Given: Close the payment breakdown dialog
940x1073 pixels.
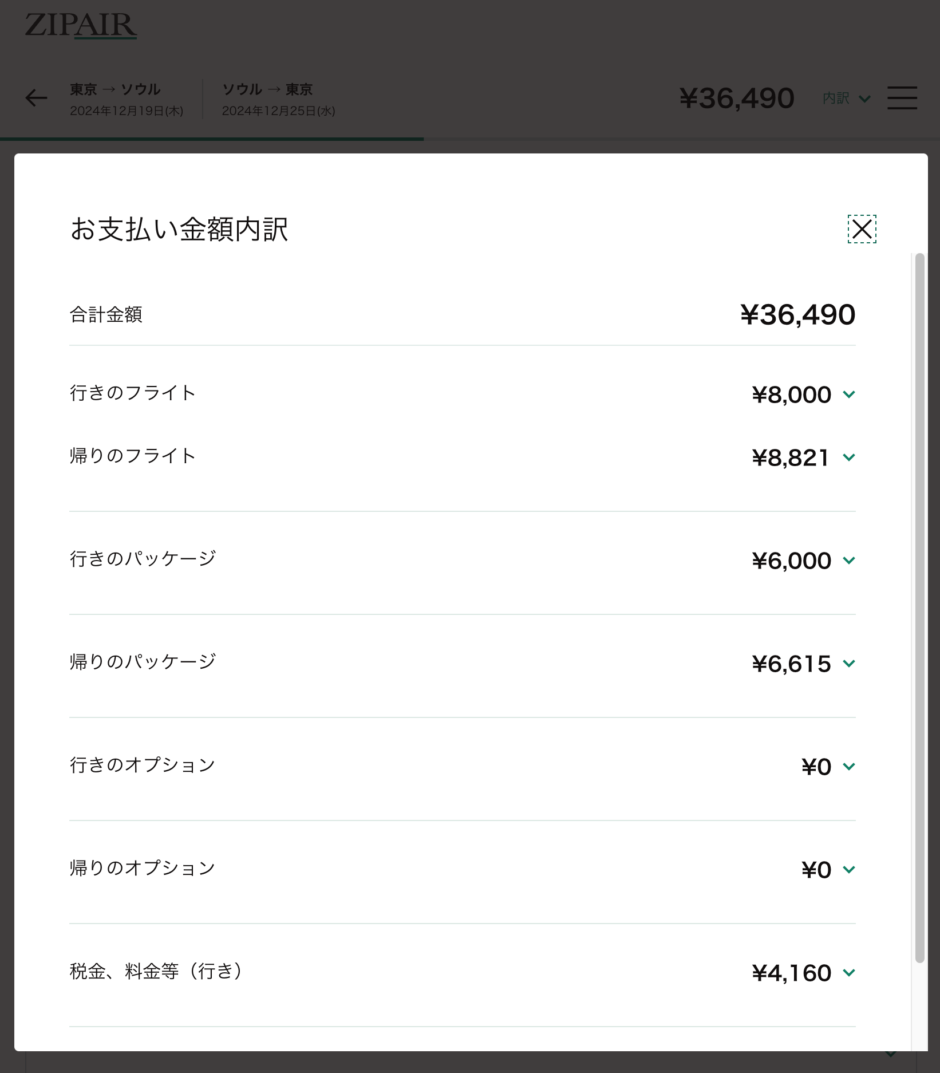Looking at the screenshot, I should click(861, 229).
